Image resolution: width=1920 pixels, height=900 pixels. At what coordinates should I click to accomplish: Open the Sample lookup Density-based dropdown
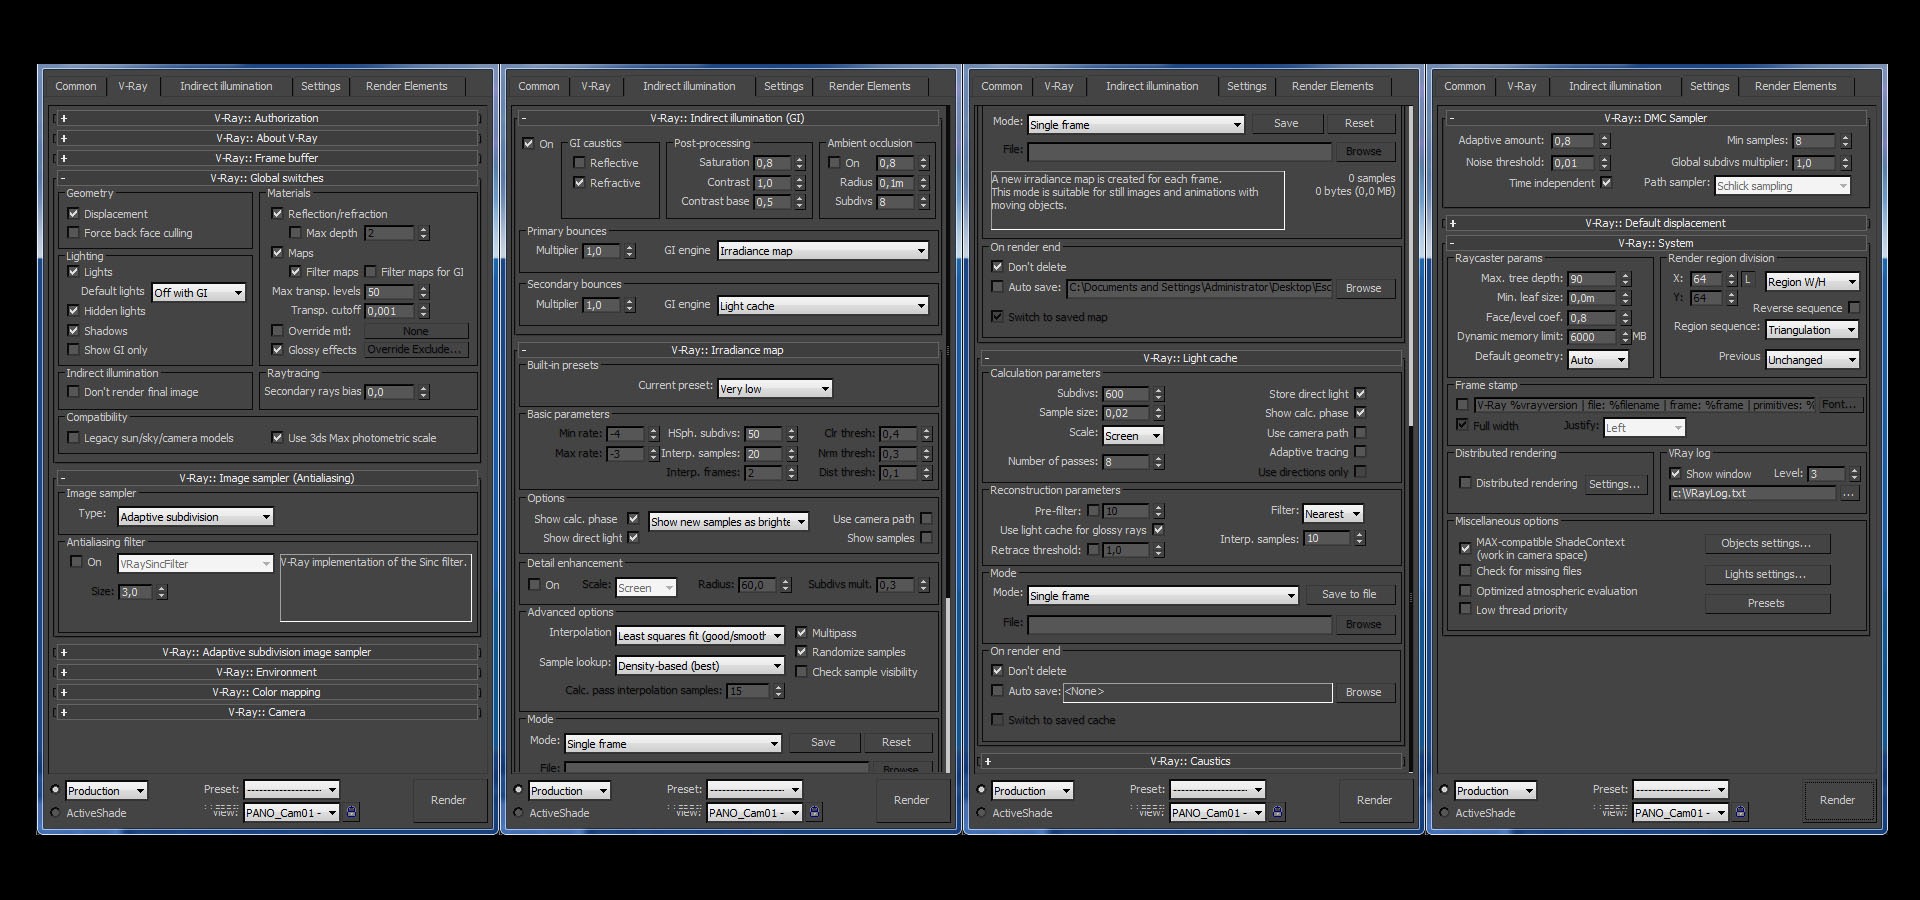[x=700, y=666]
